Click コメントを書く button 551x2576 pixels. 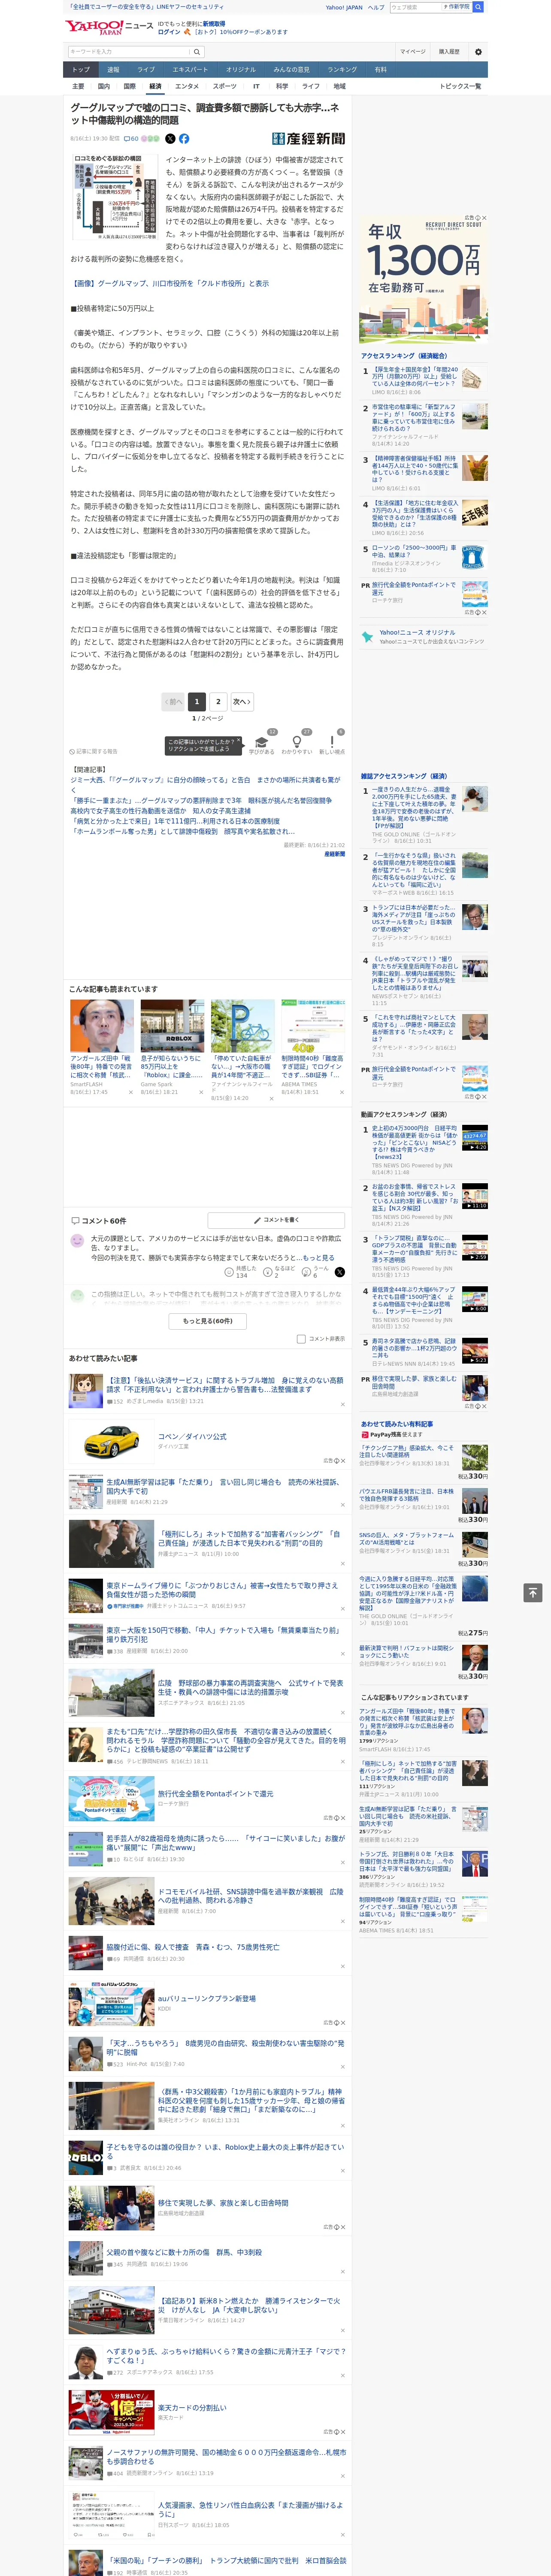(276, 1220)
